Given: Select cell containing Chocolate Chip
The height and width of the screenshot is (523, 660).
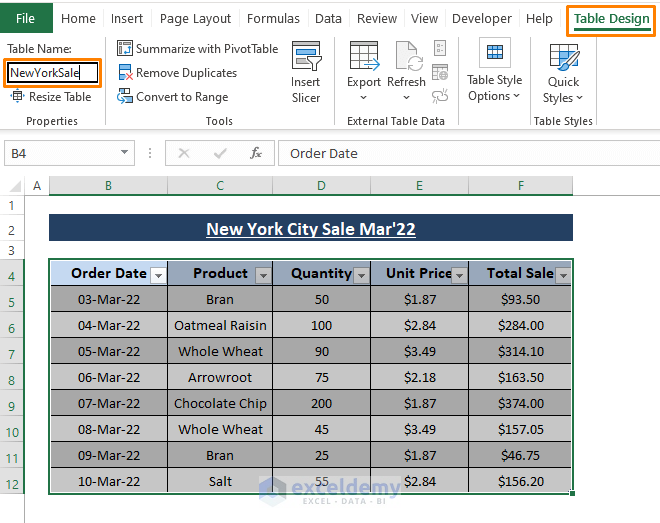Looking at the screenshot, I should tap(220, 403).
